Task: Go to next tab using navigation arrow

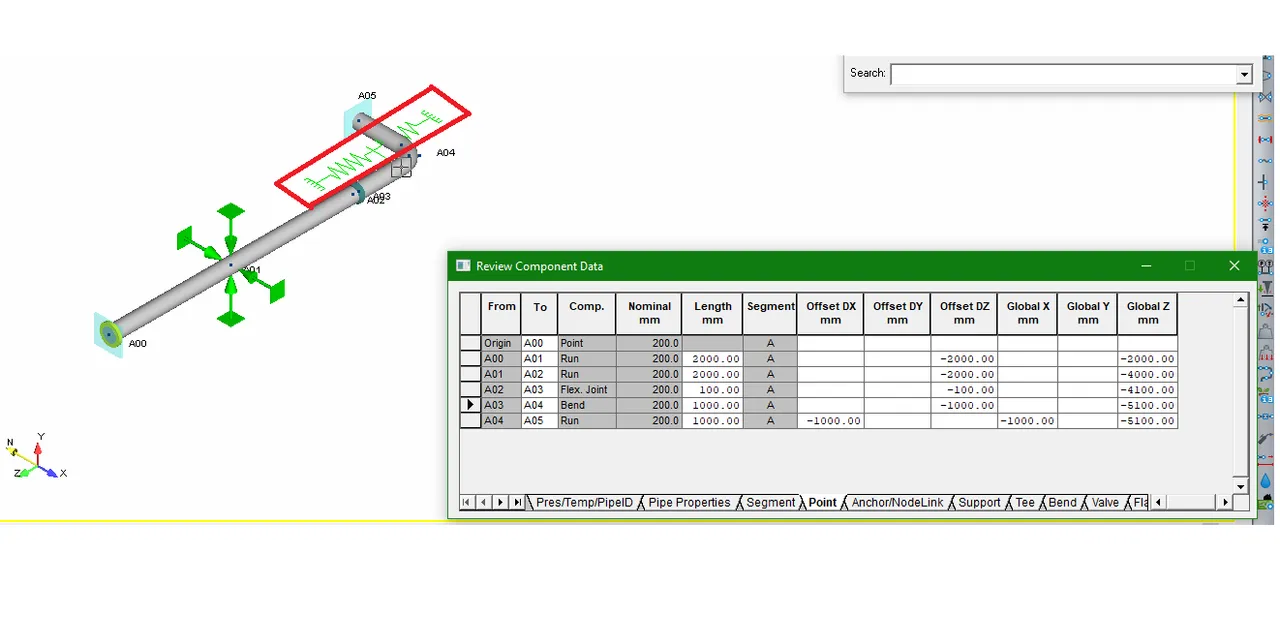Action: point(501,502)
